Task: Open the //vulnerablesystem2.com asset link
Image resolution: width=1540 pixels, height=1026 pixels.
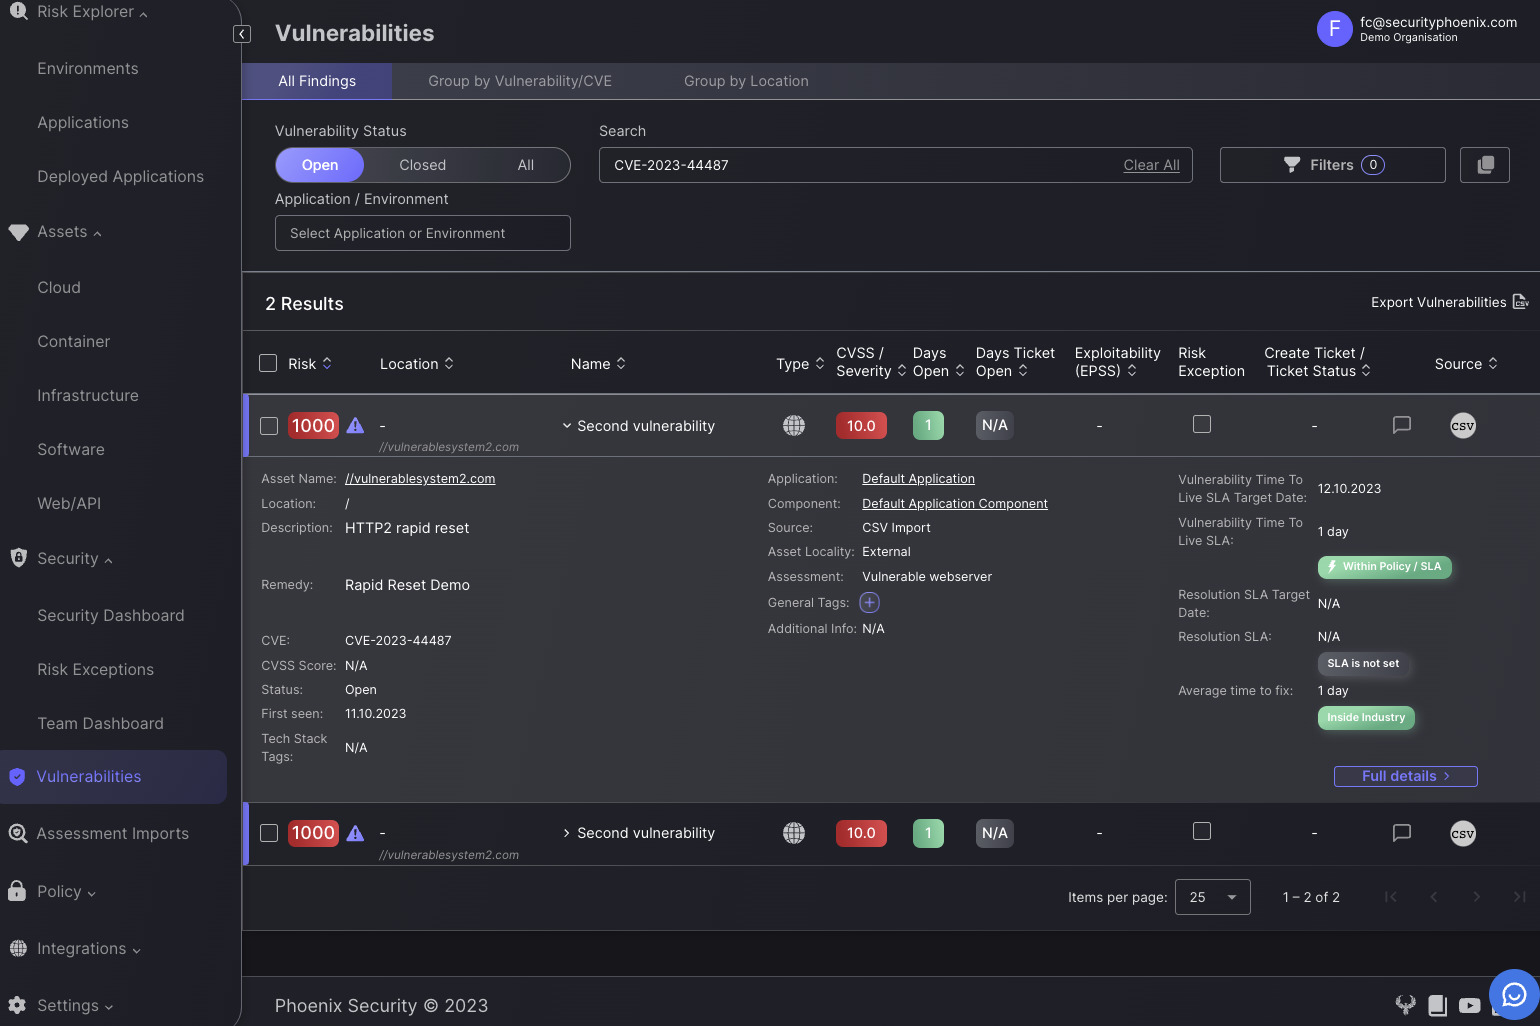Action: 420,479
